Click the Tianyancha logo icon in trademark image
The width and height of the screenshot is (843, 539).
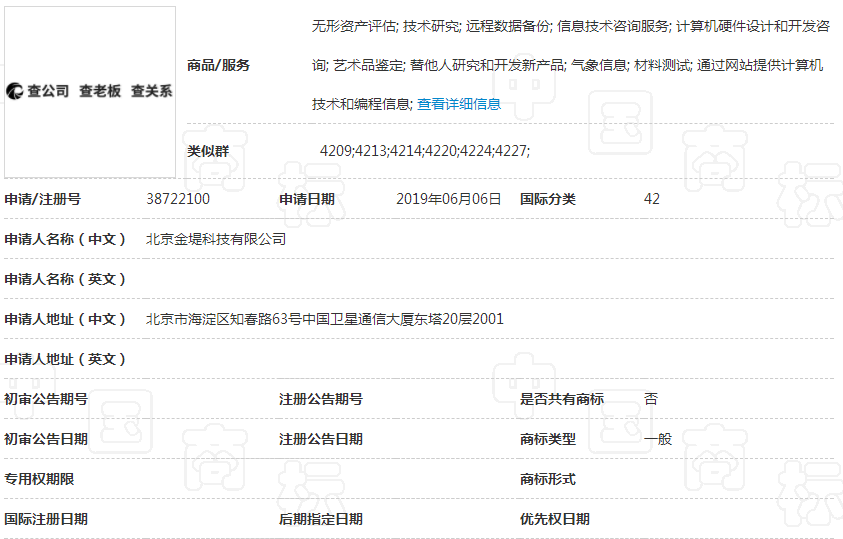(x=15, y=91)
